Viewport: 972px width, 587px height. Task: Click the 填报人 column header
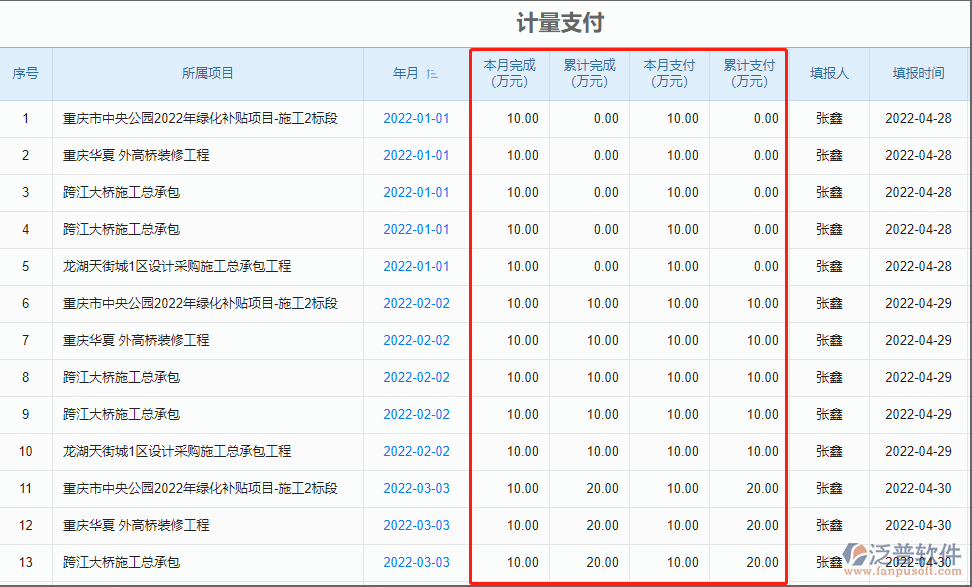(x=830, y=72)
